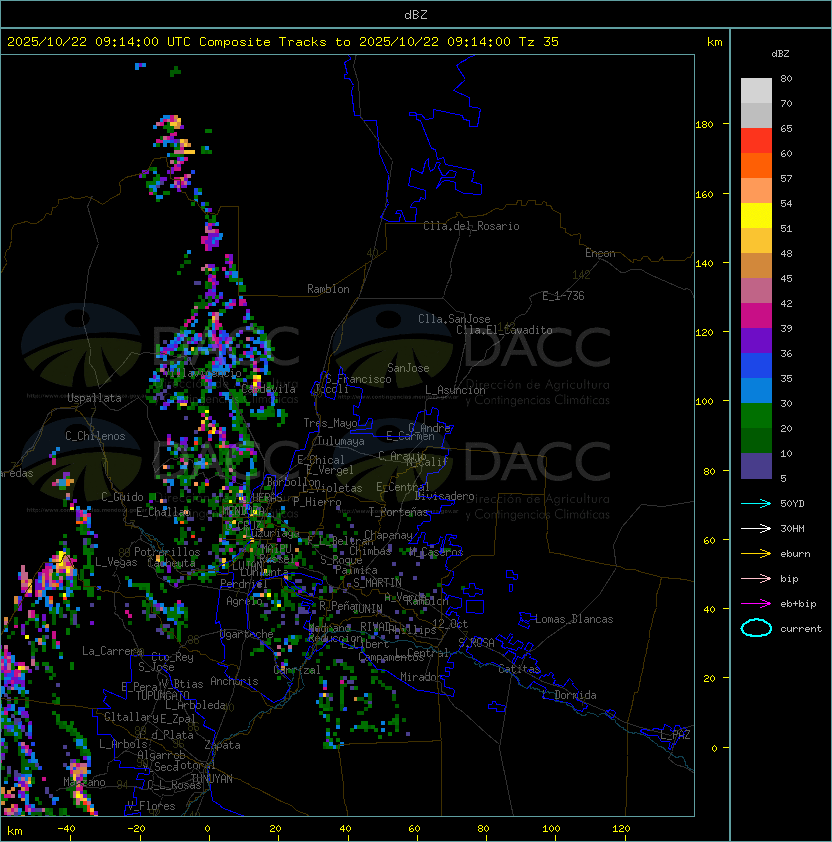This screenshot has height=842, width=832.
Task: Click the 'L_Vegas' map label
Action: (x=116, y=562)
